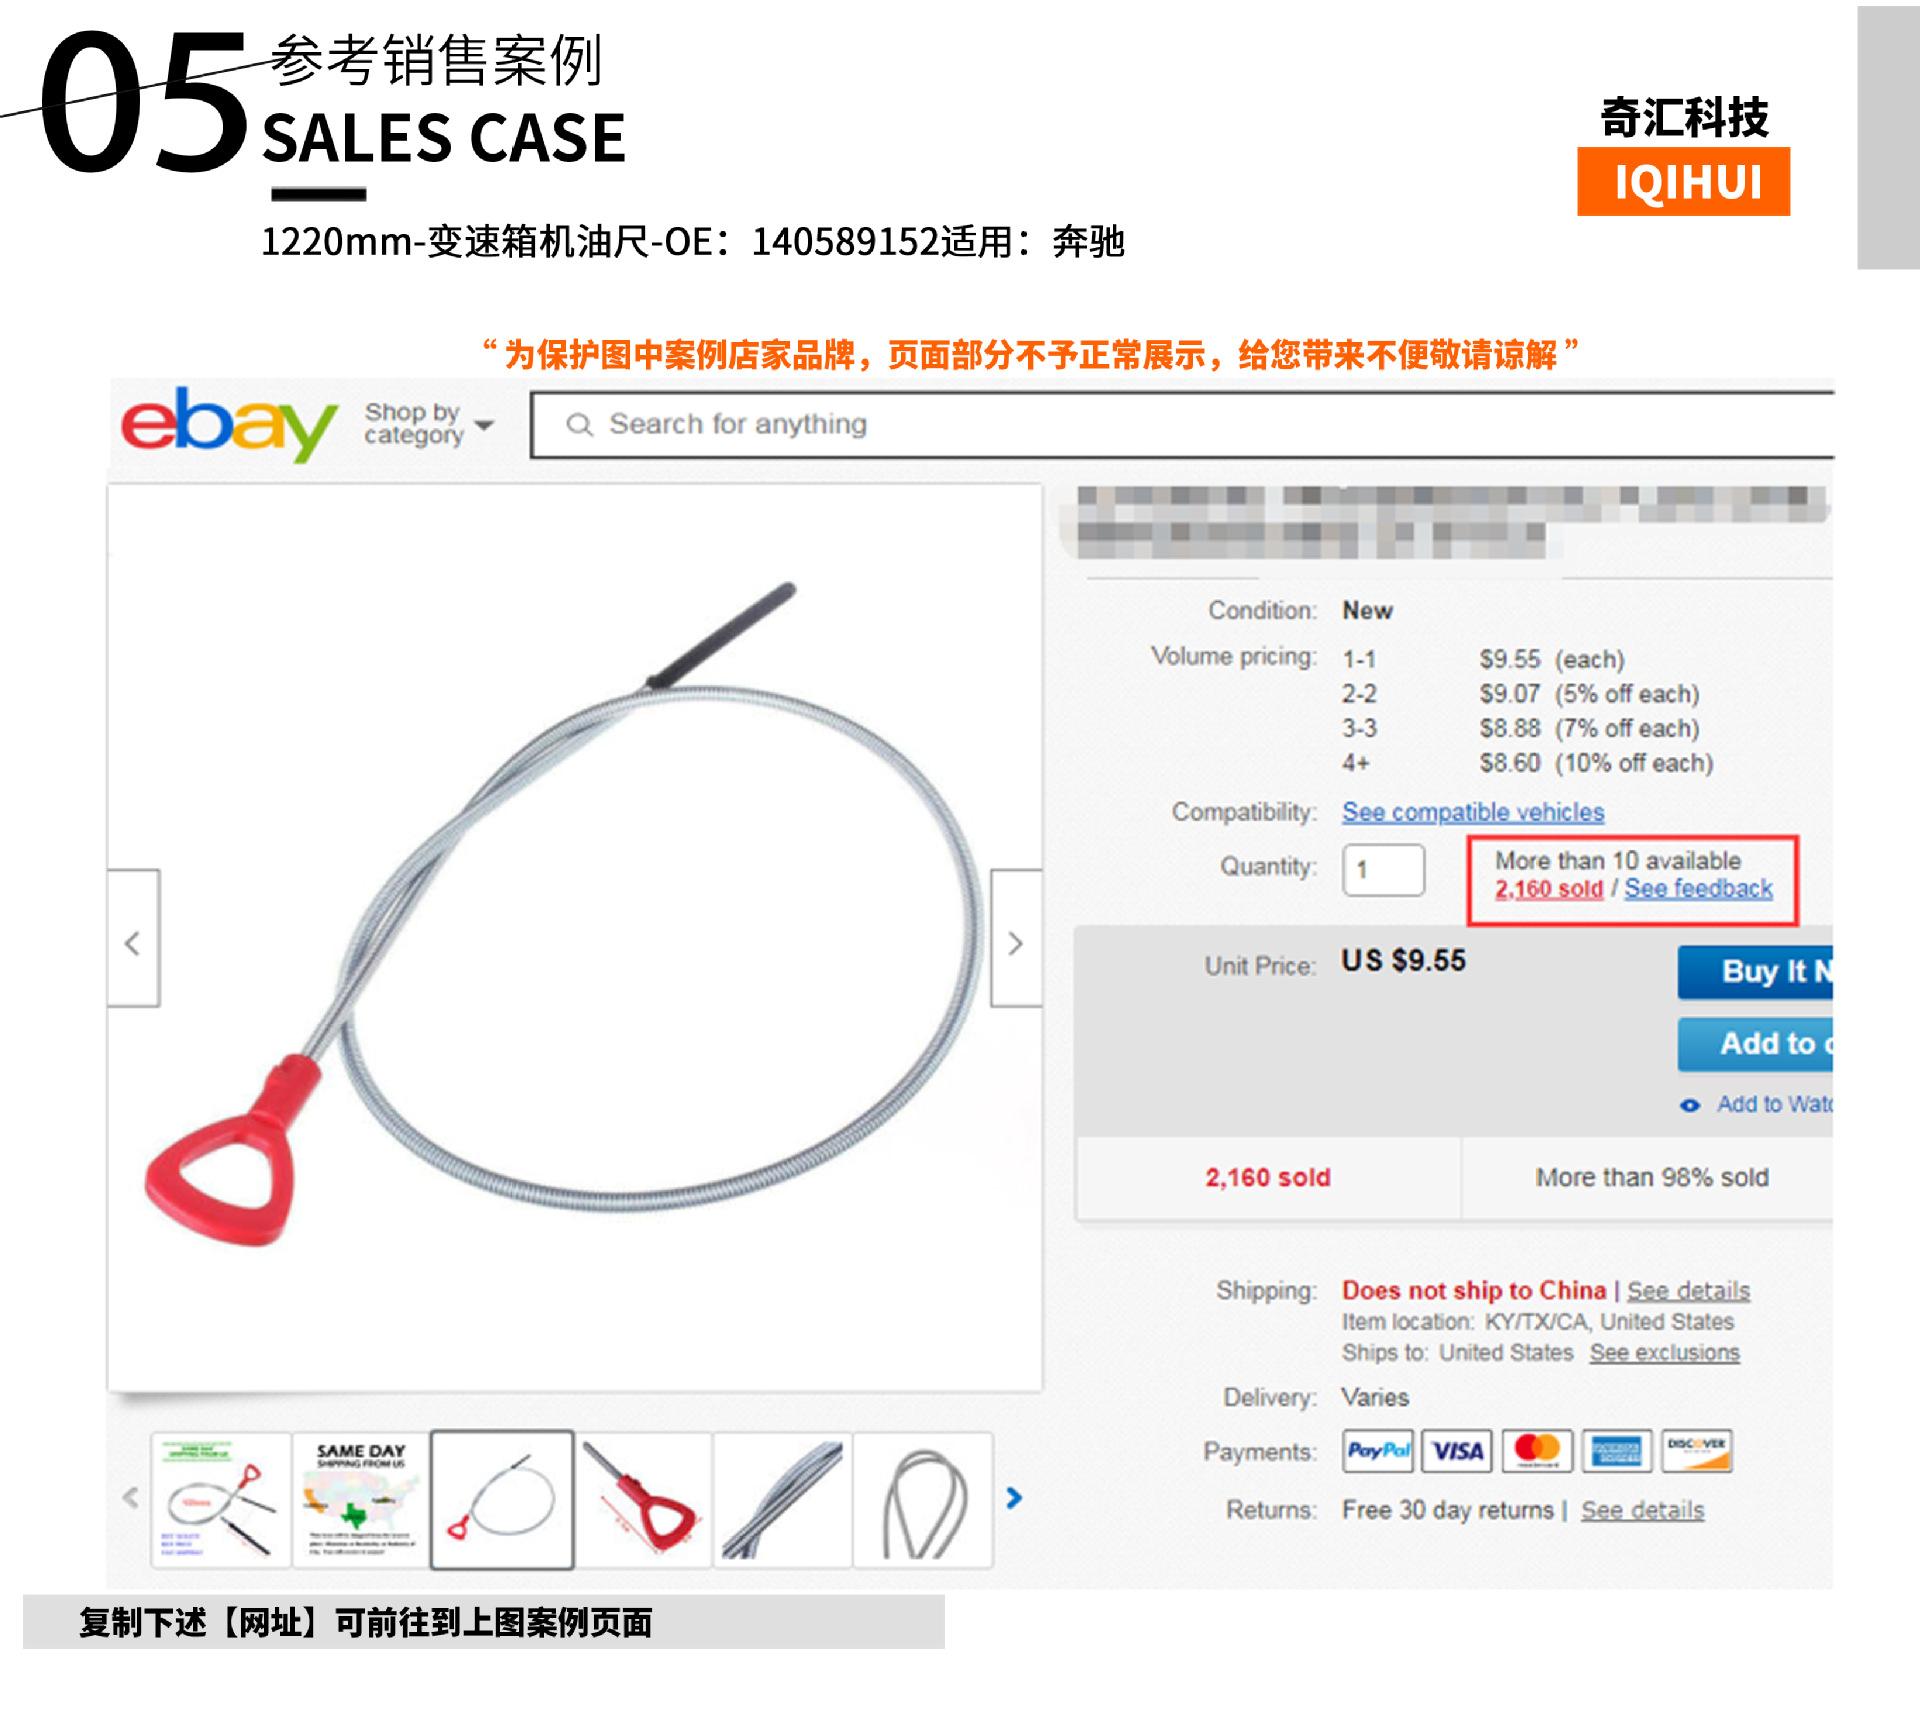Click the Add to Watchlist eye icon
This screenshot has height=1727, width=1920.
point(1690,1105)
